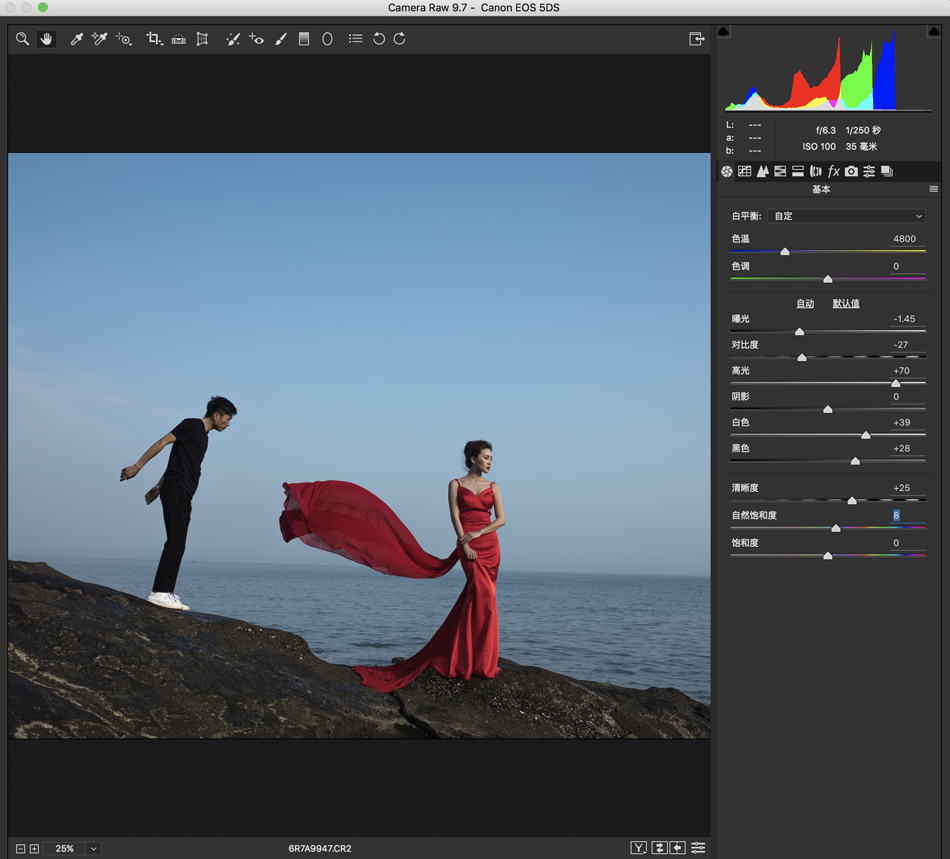Open the 基本 panel flyout menu
The height and width of the screenshot is (859, 950).
[934, 190]
